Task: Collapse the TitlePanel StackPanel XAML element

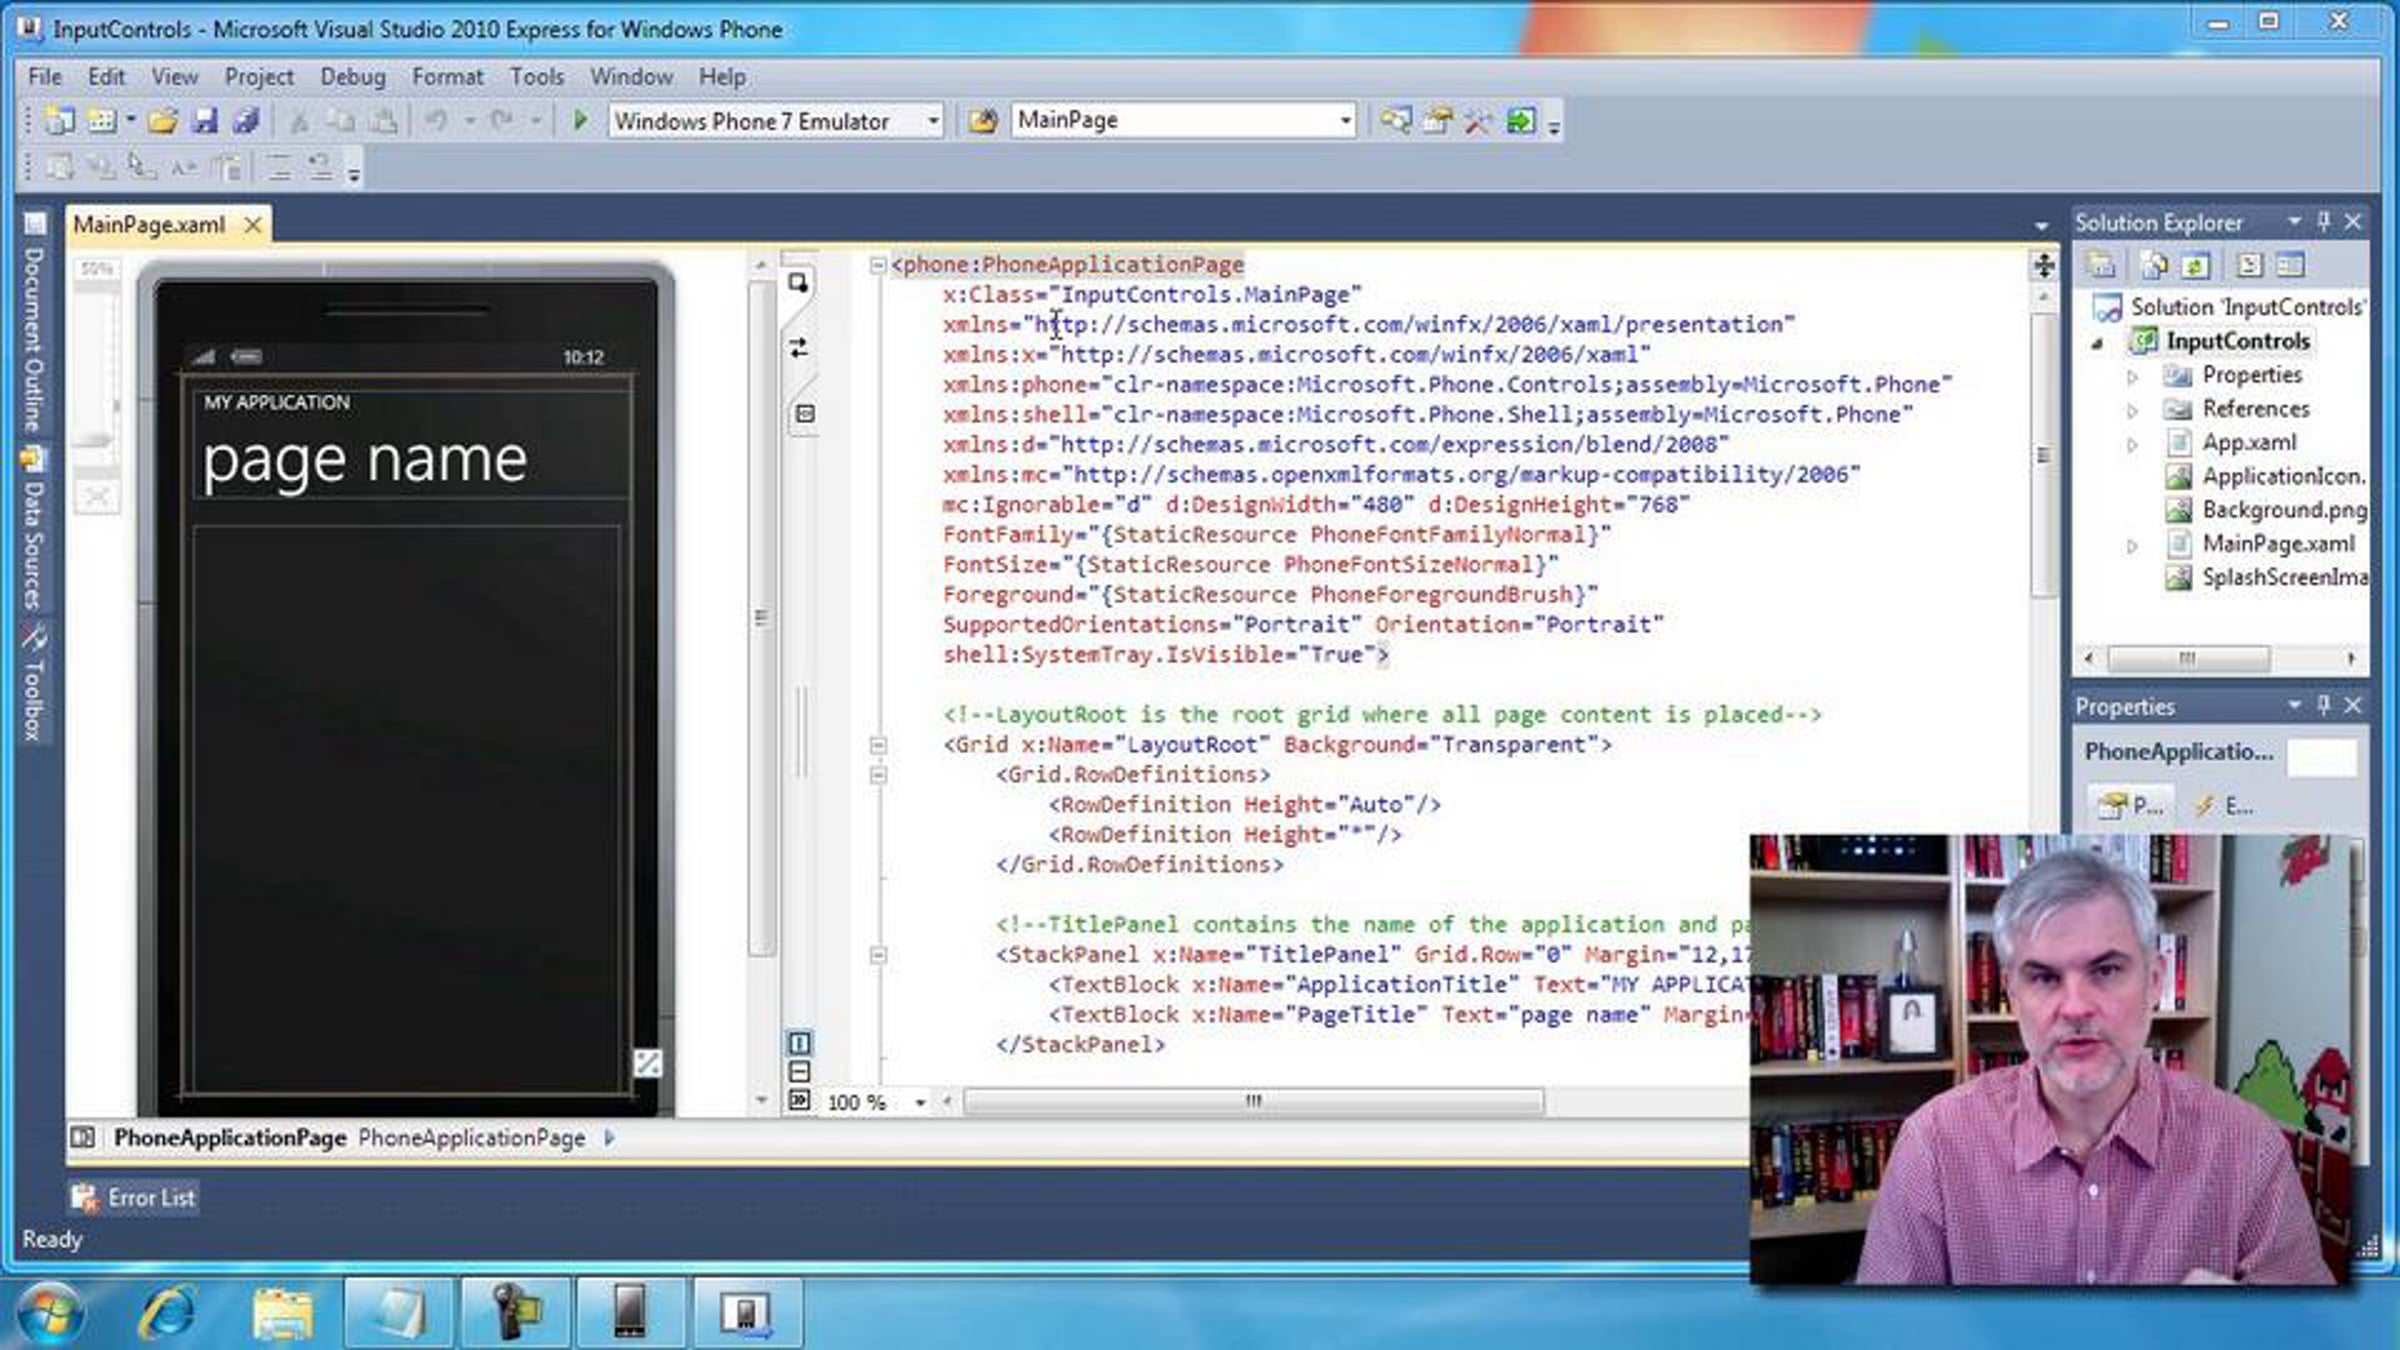Action: coord(878,955)
